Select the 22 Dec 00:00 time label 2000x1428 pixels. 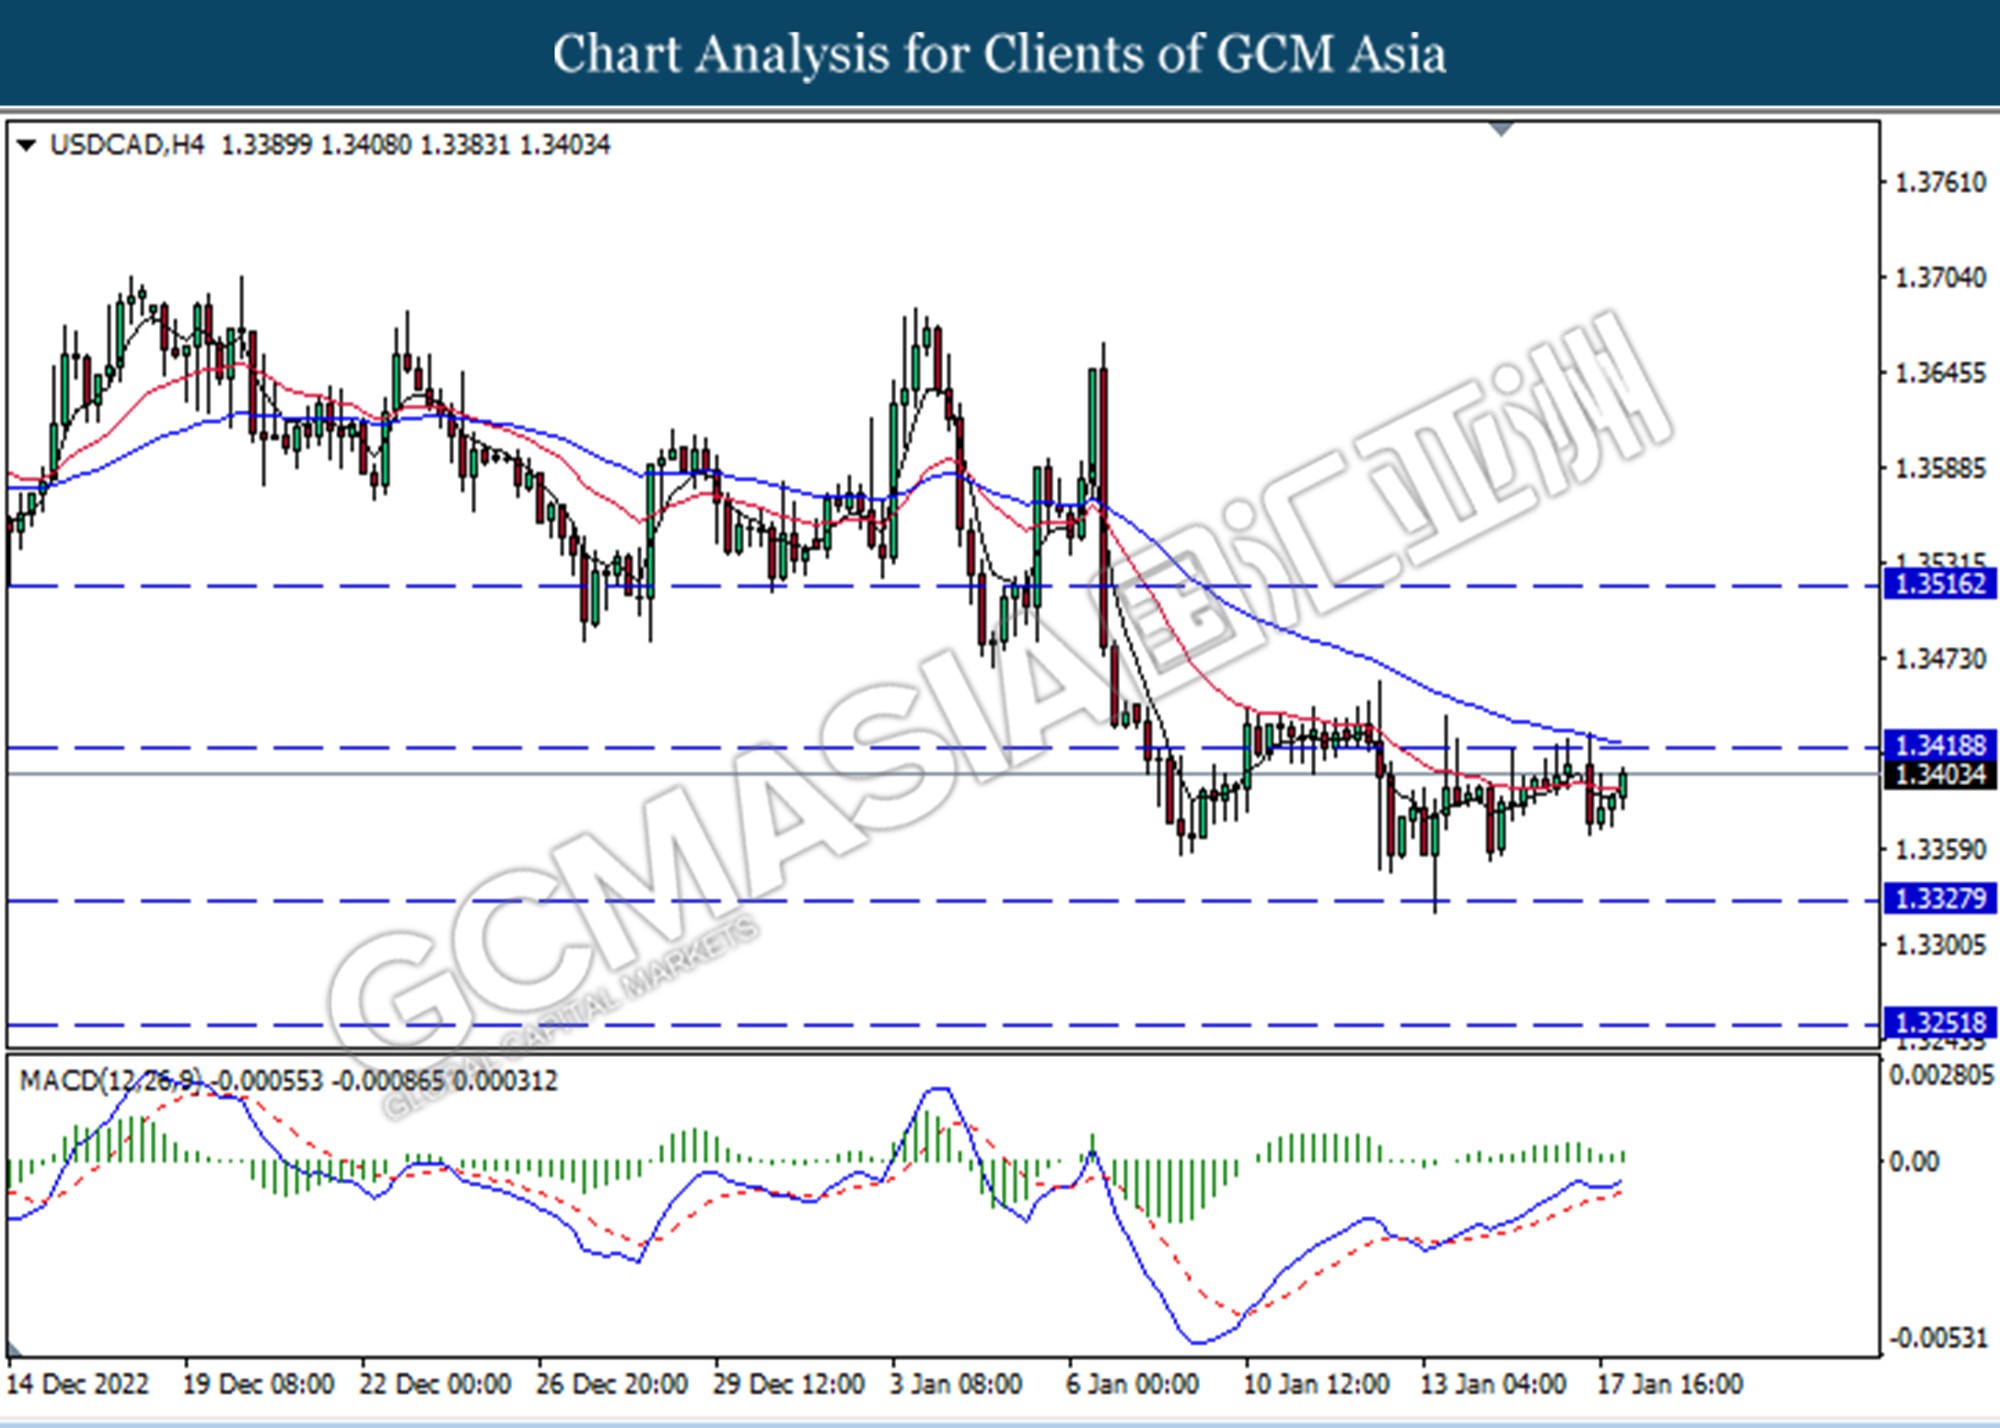click(x=435, y=1384)
